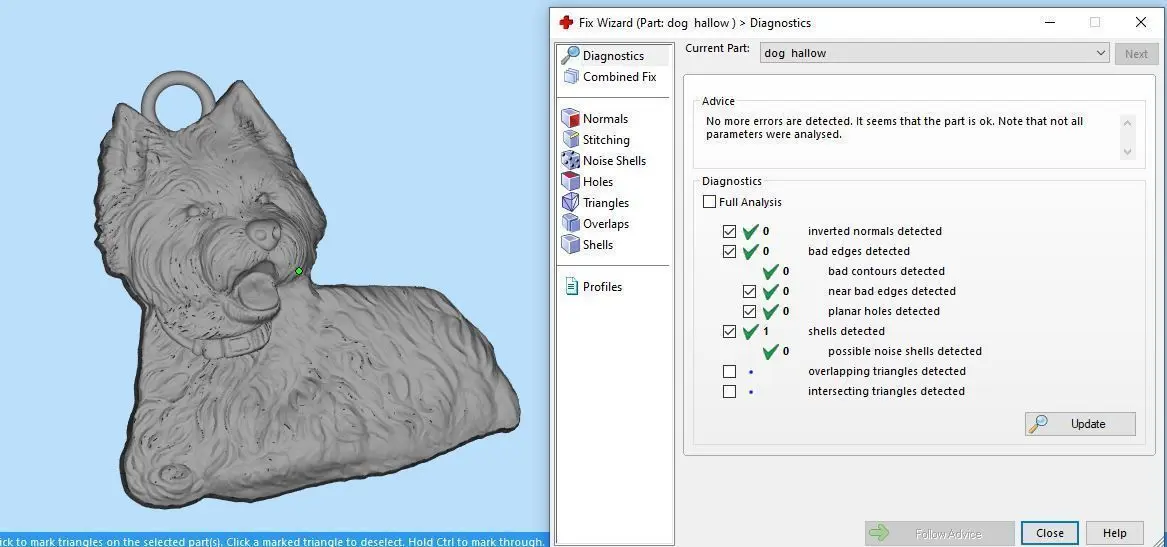Close the Fix Wizard with X

pyautogui.click(x=1140, y=22)
